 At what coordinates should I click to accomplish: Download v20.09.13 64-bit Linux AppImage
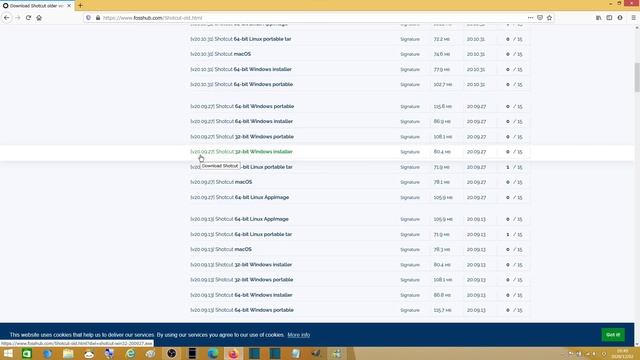[x=239, y=219]
